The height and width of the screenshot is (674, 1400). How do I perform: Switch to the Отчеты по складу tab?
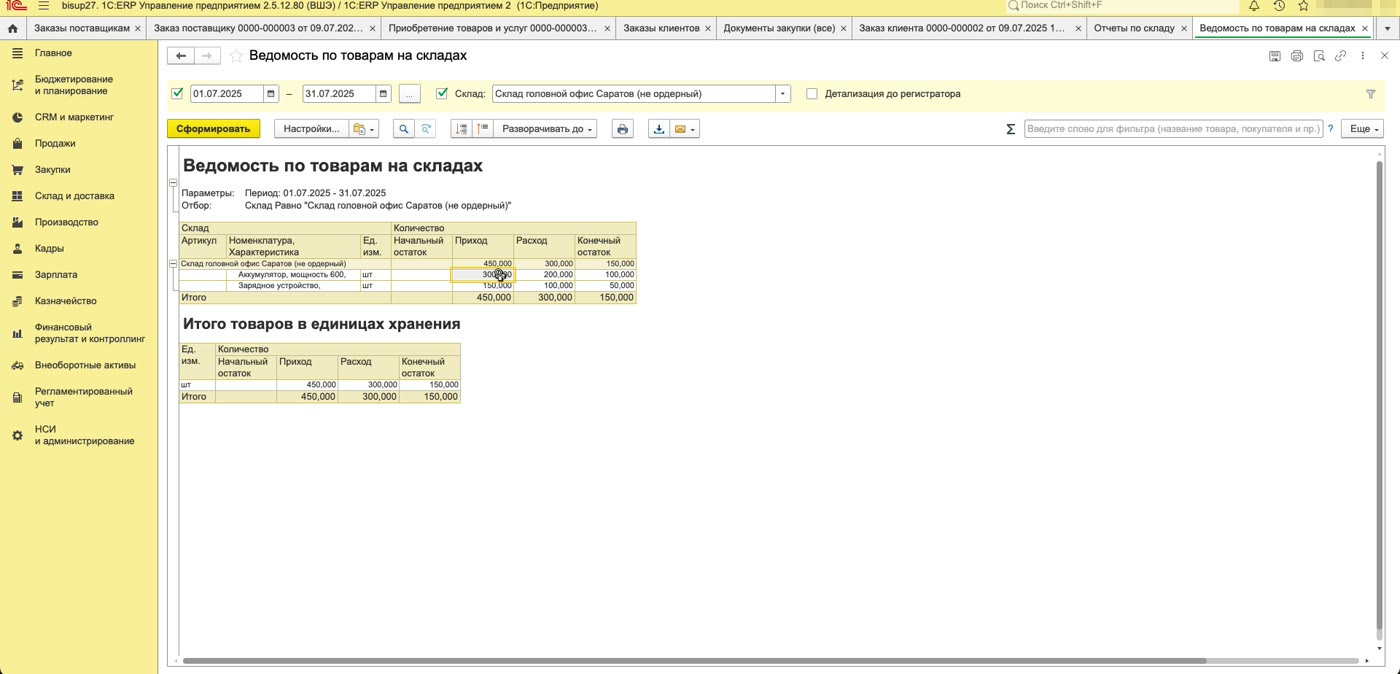(1134, 28)
